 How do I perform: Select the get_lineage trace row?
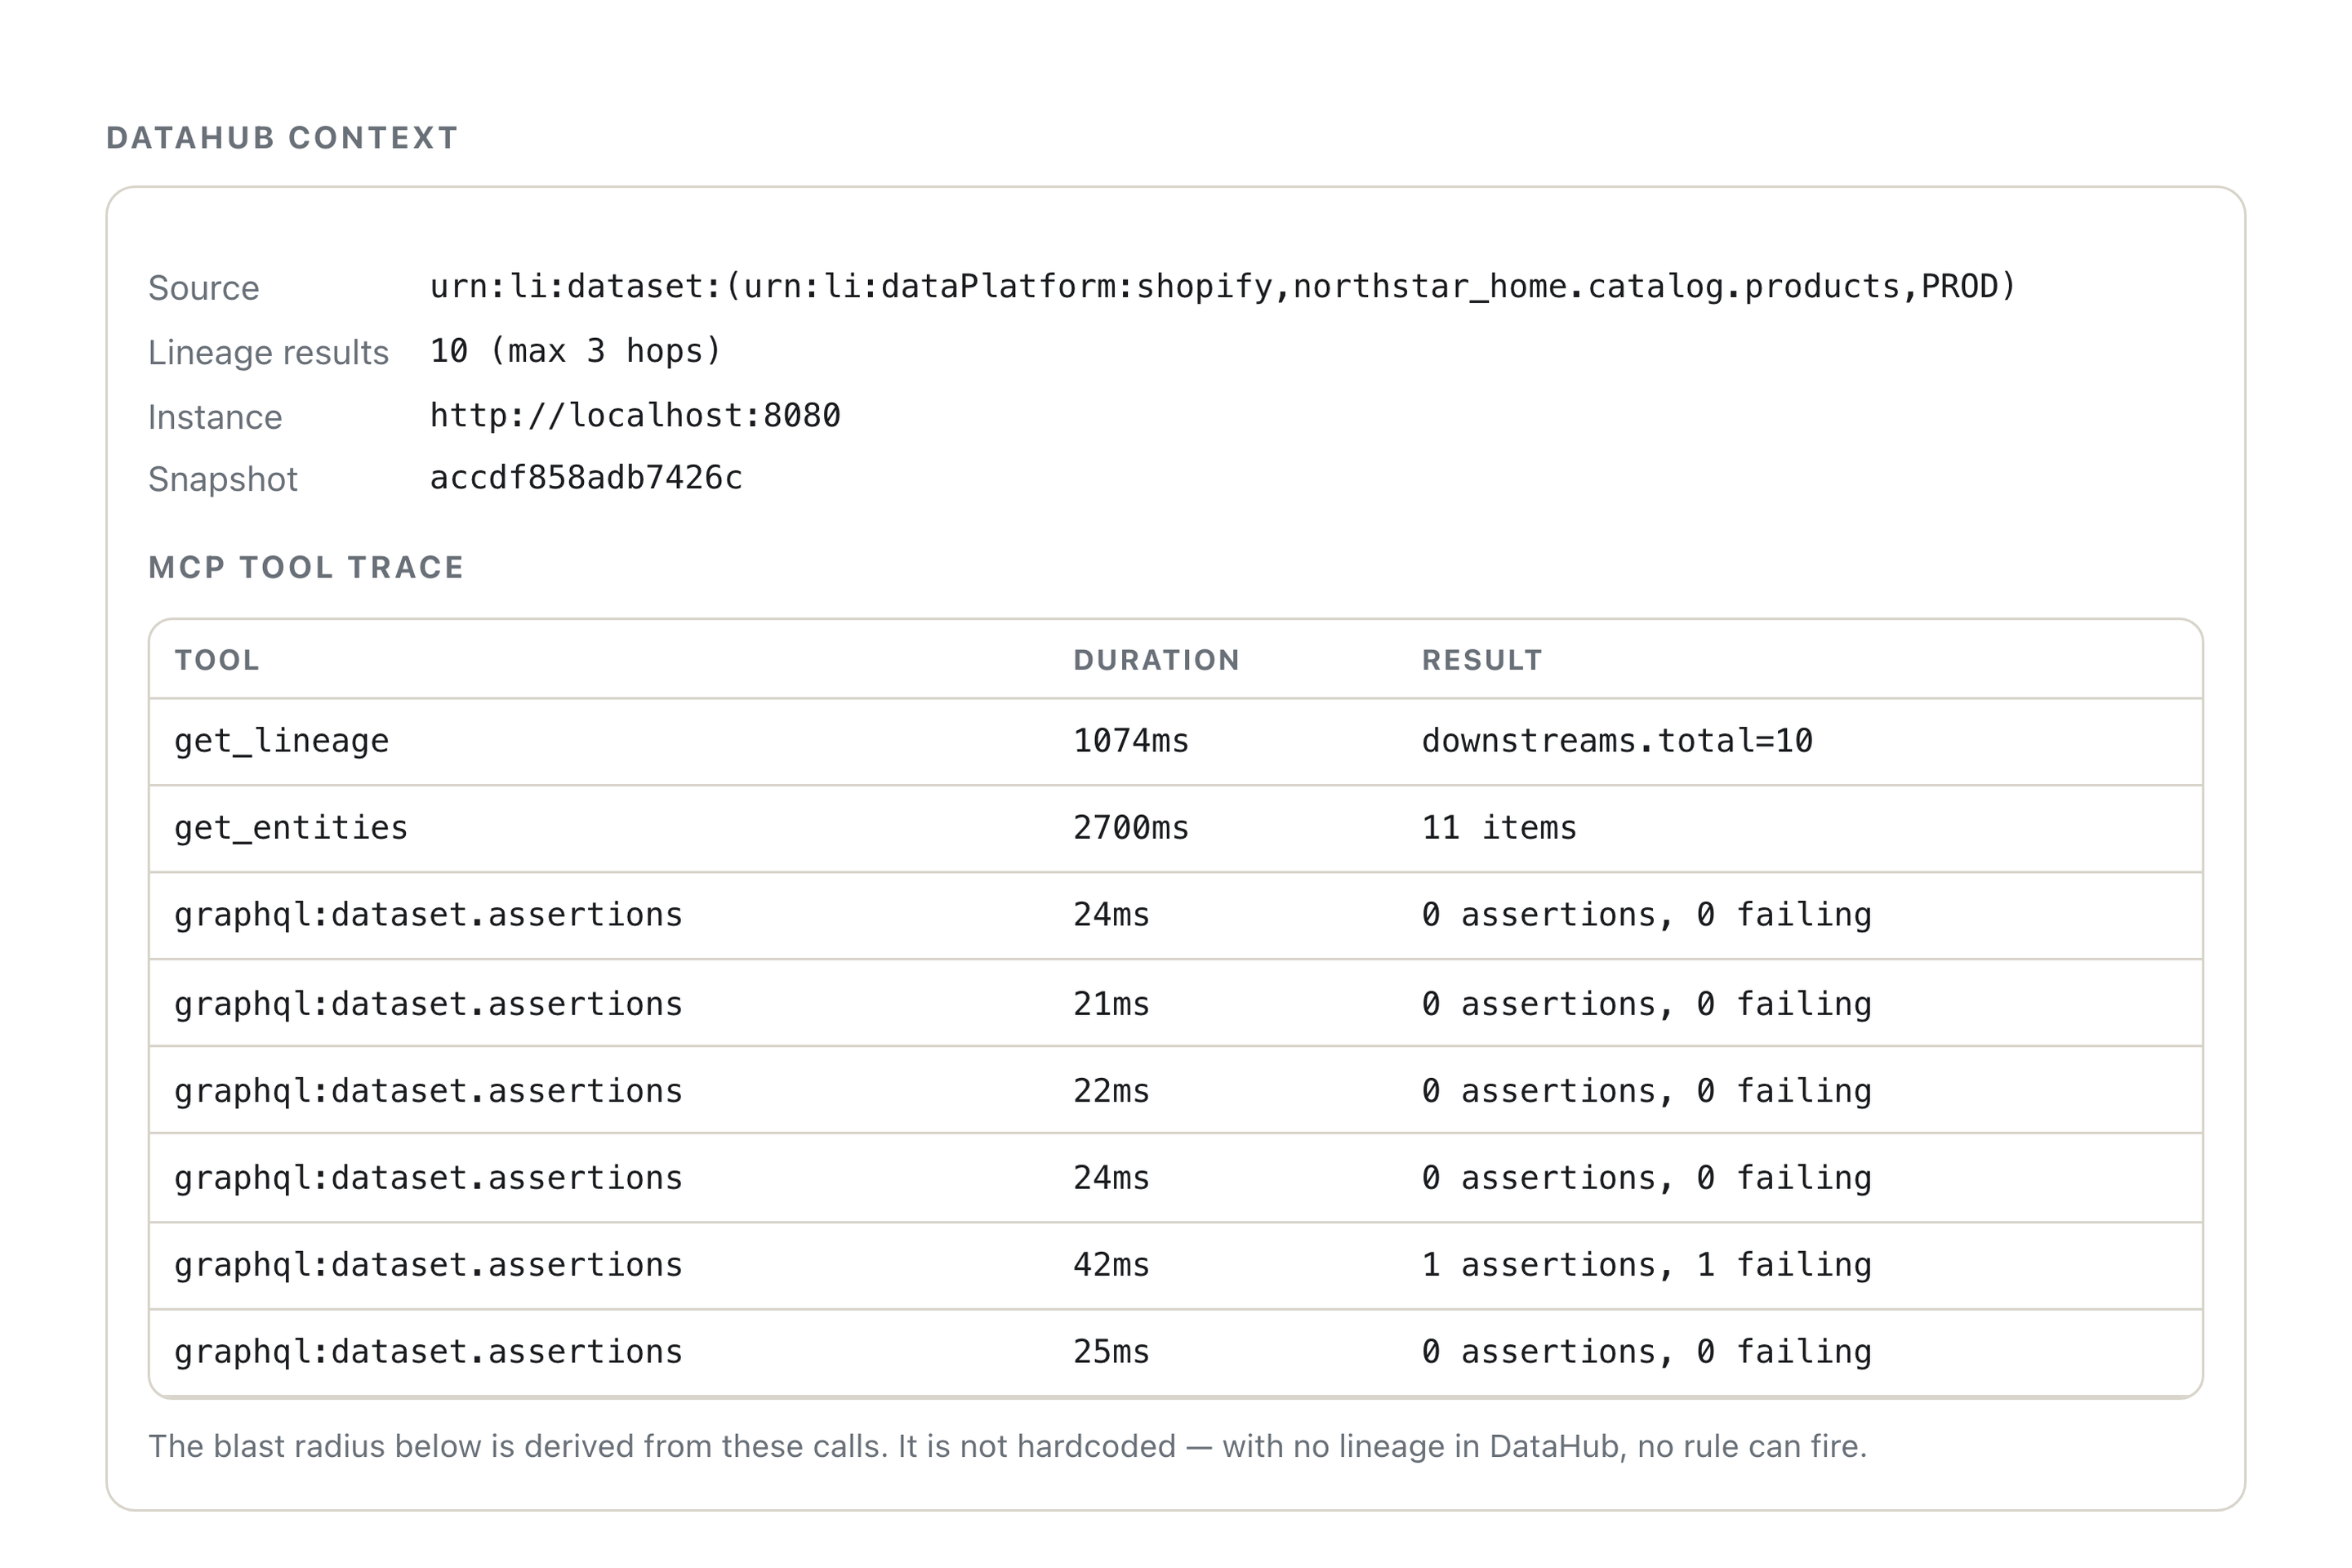1176,742
